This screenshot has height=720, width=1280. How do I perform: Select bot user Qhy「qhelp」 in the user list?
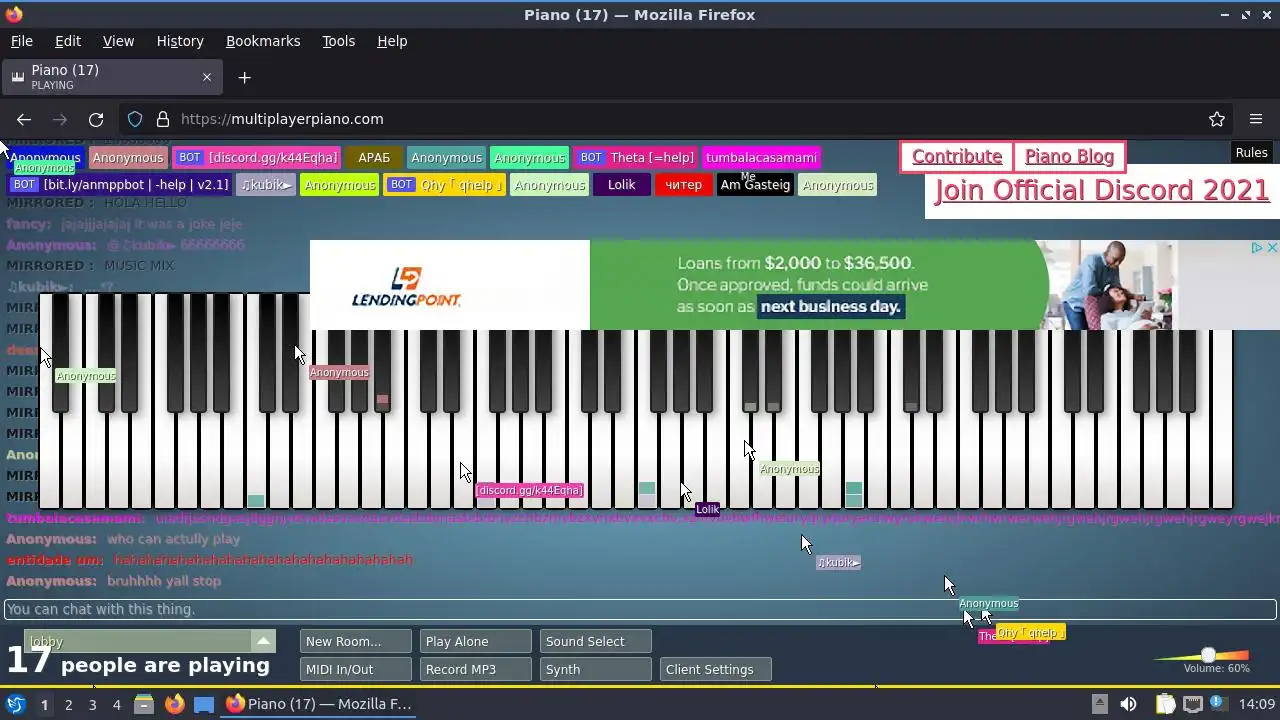[444, 185]
